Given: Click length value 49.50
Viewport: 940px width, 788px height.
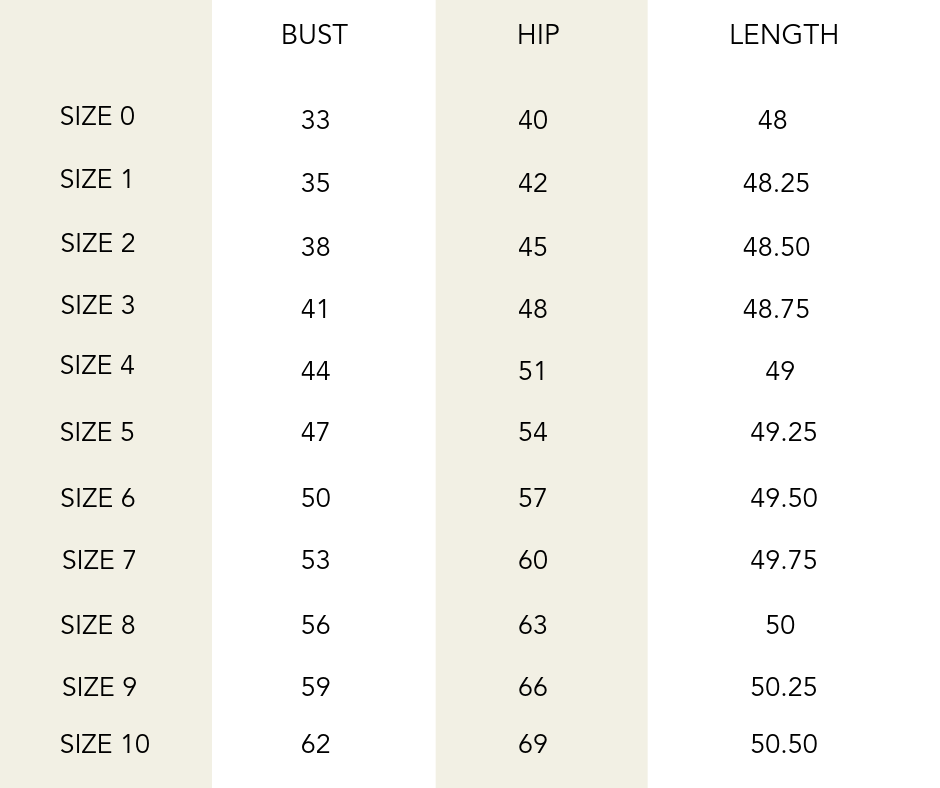Looking at the screenshot, I should 783,499.
